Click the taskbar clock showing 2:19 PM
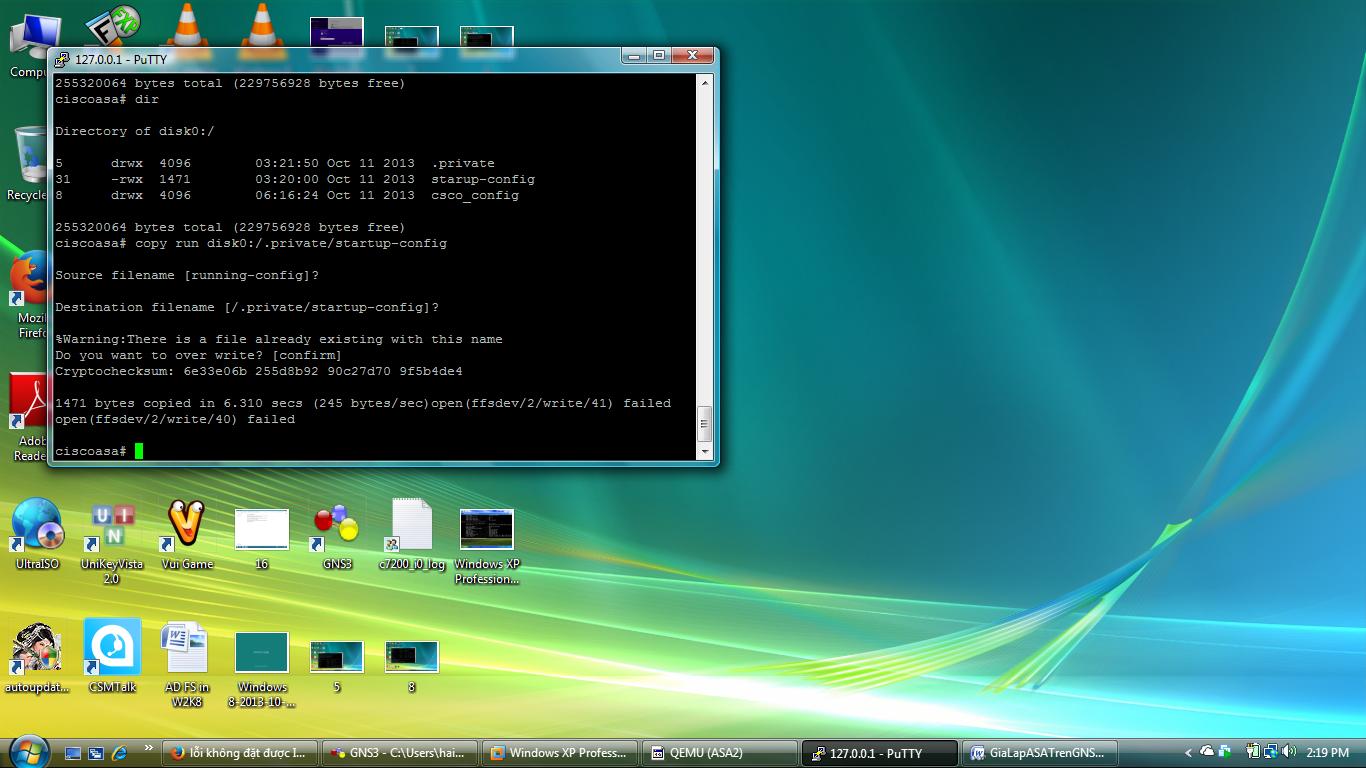The height and width of the screenshot is (768, 1366). pyautogui.click(x=1327, y=753)
